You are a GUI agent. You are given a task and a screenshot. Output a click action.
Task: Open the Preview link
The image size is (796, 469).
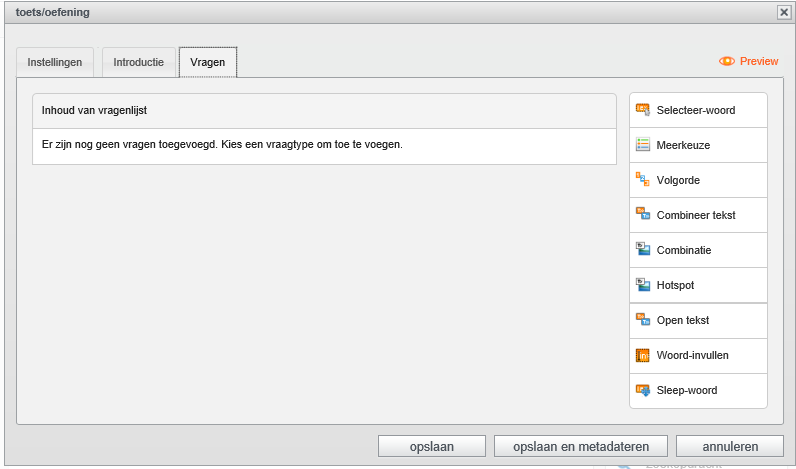point(759,62)
